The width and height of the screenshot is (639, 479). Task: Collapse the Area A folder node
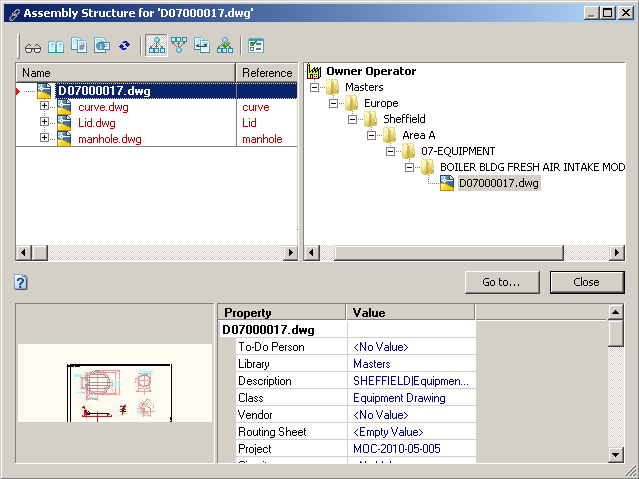371,135
